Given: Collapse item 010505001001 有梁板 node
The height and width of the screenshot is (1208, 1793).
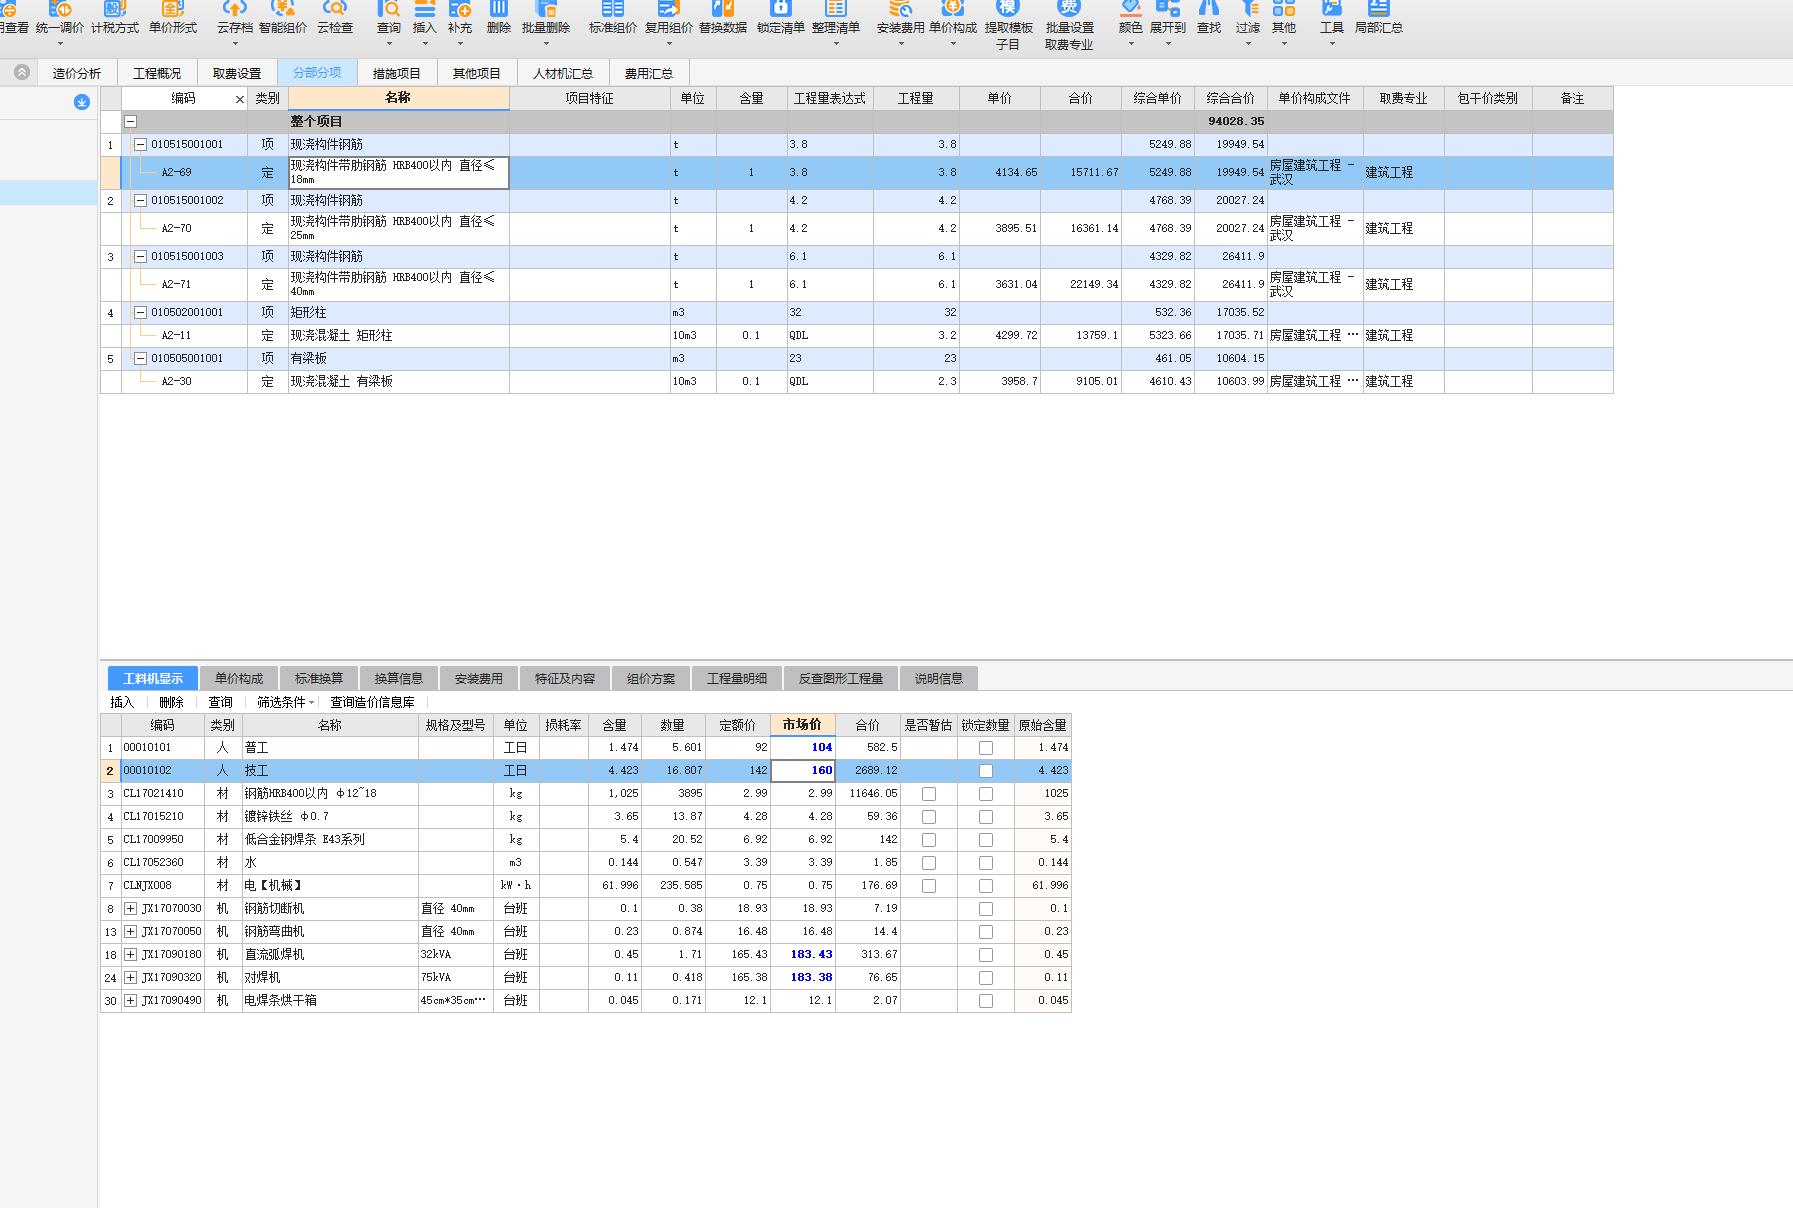Looking at the screenshot, I should (x=141, y=358).
